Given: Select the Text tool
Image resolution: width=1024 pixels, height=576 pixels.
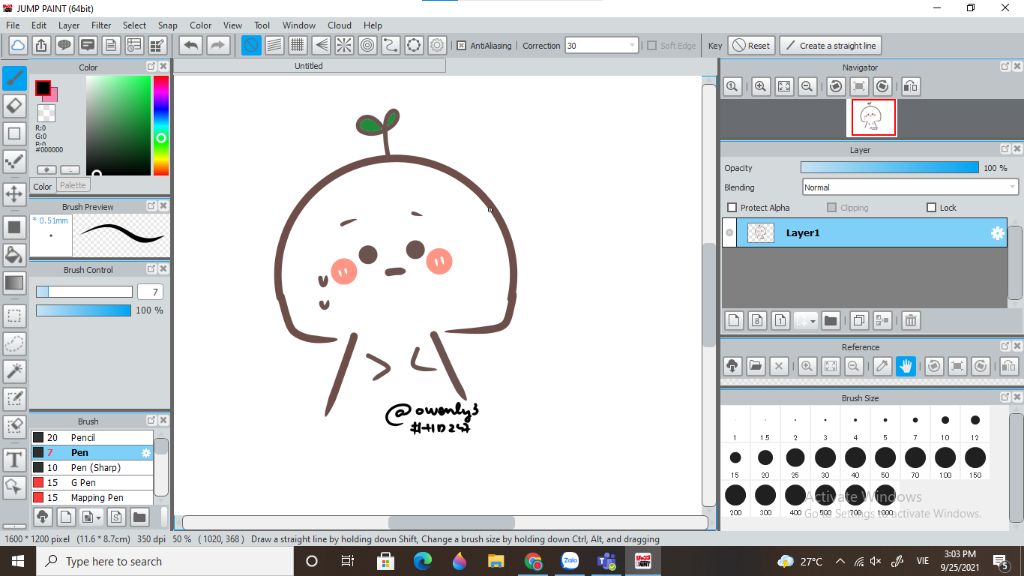Looking at the screenshot, I should [14, 460].
